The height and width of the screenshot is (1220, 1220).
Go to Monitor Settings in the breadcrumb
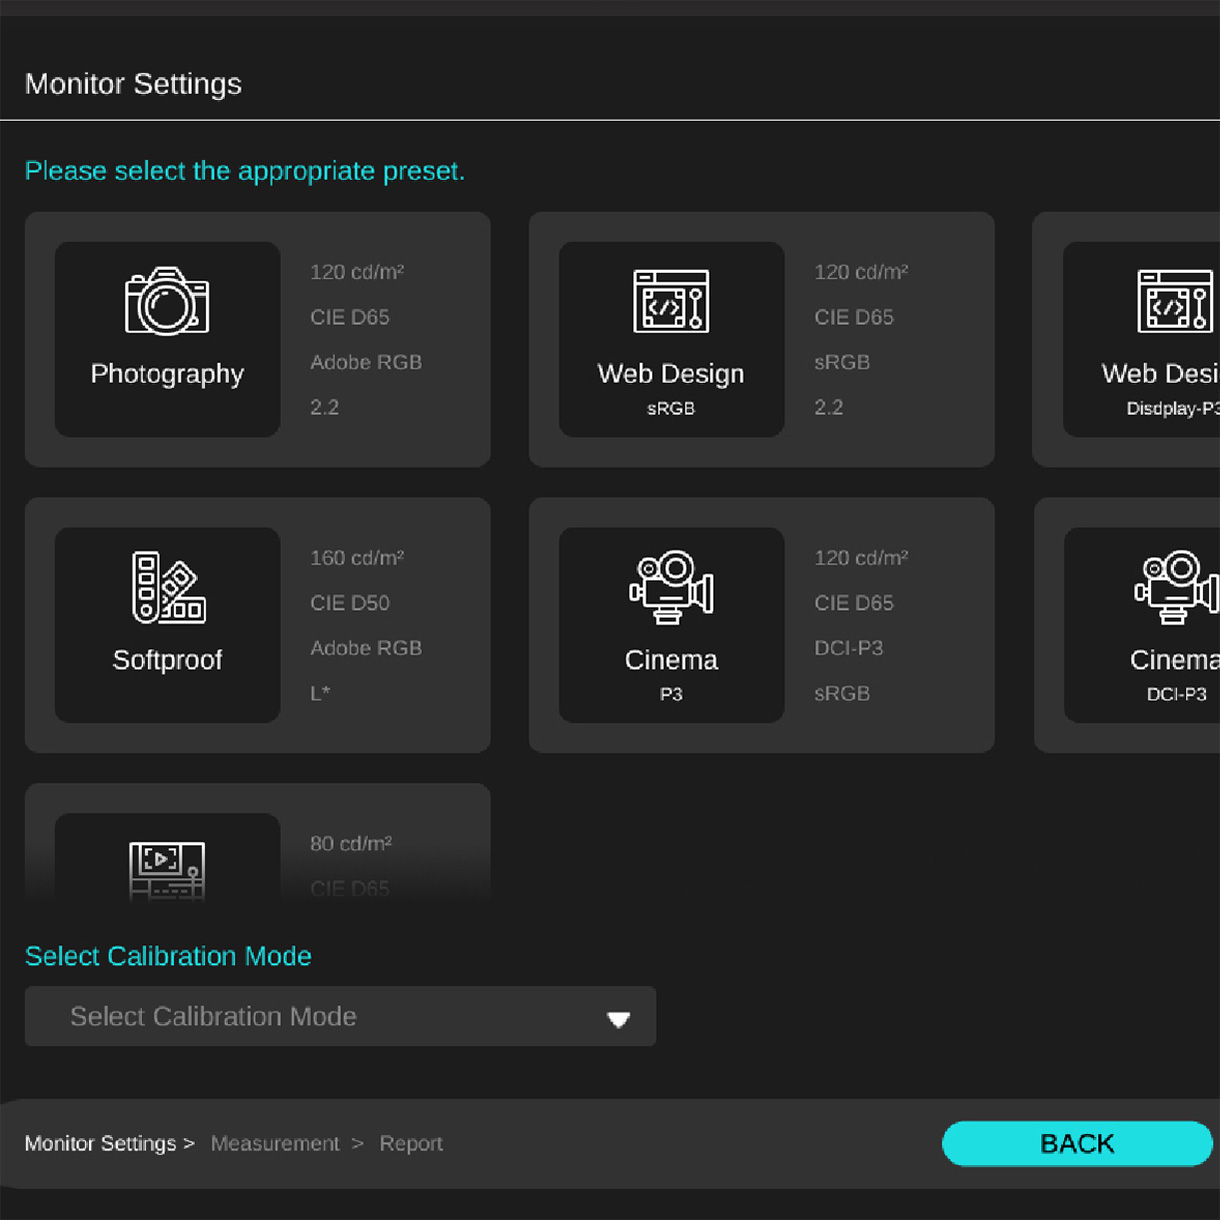click(100, 1143)
